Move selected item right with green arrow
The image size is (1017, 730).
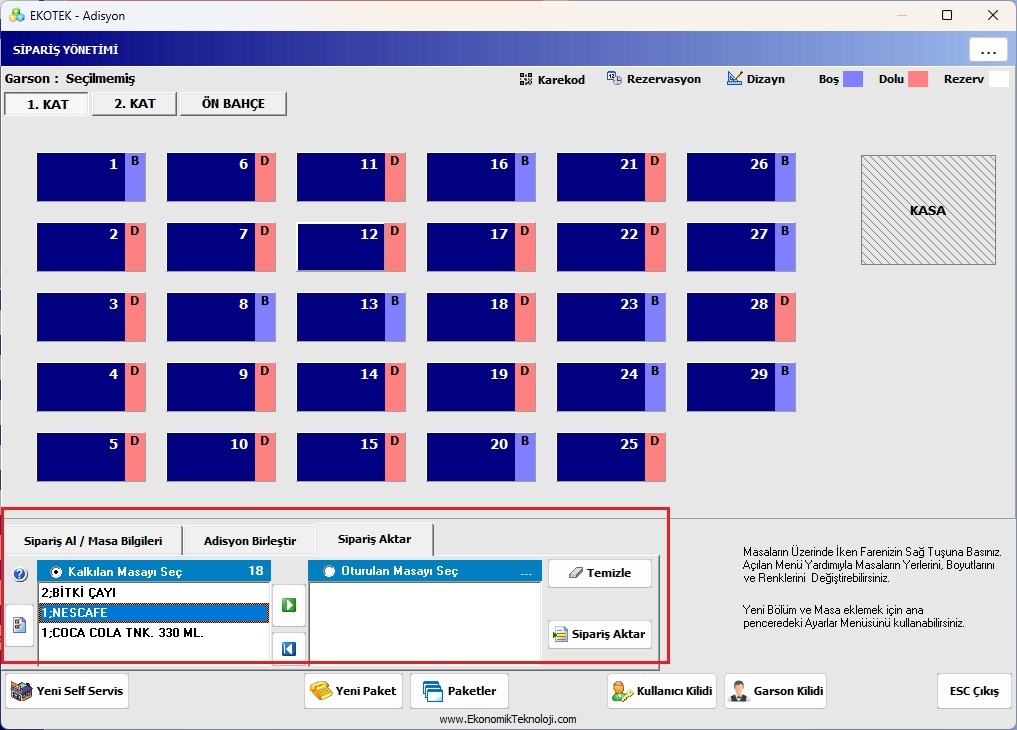point(289,605)
